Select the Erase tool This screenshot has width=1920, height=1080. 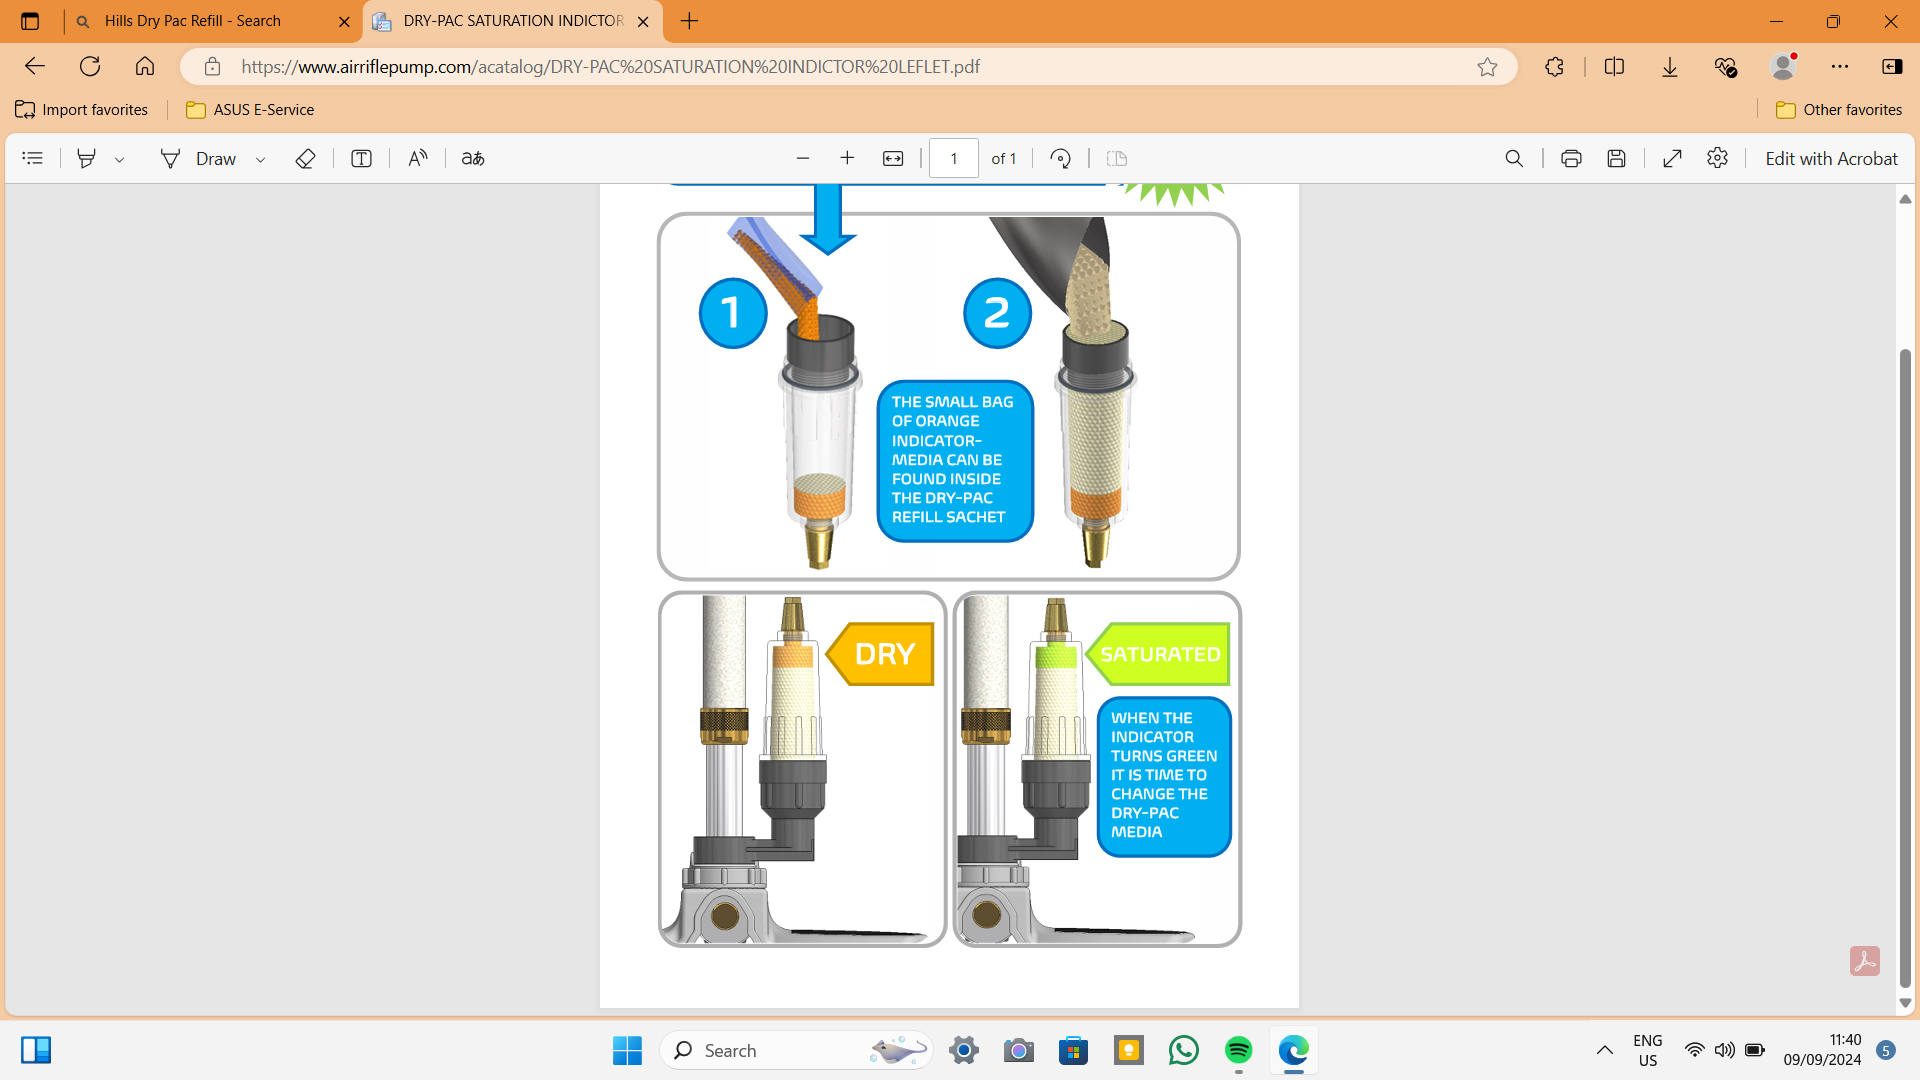[305, 158]
